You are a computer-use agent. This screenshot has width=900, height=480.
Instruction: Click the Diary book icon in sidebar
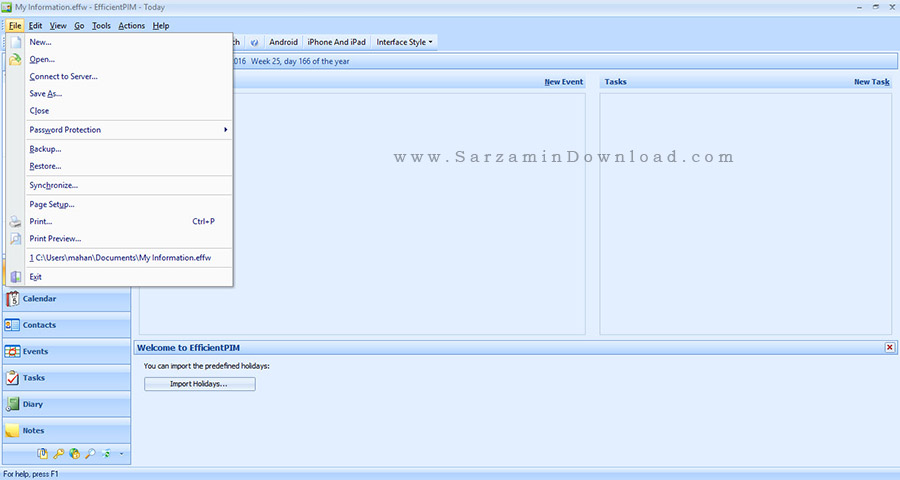coord(12,404)
